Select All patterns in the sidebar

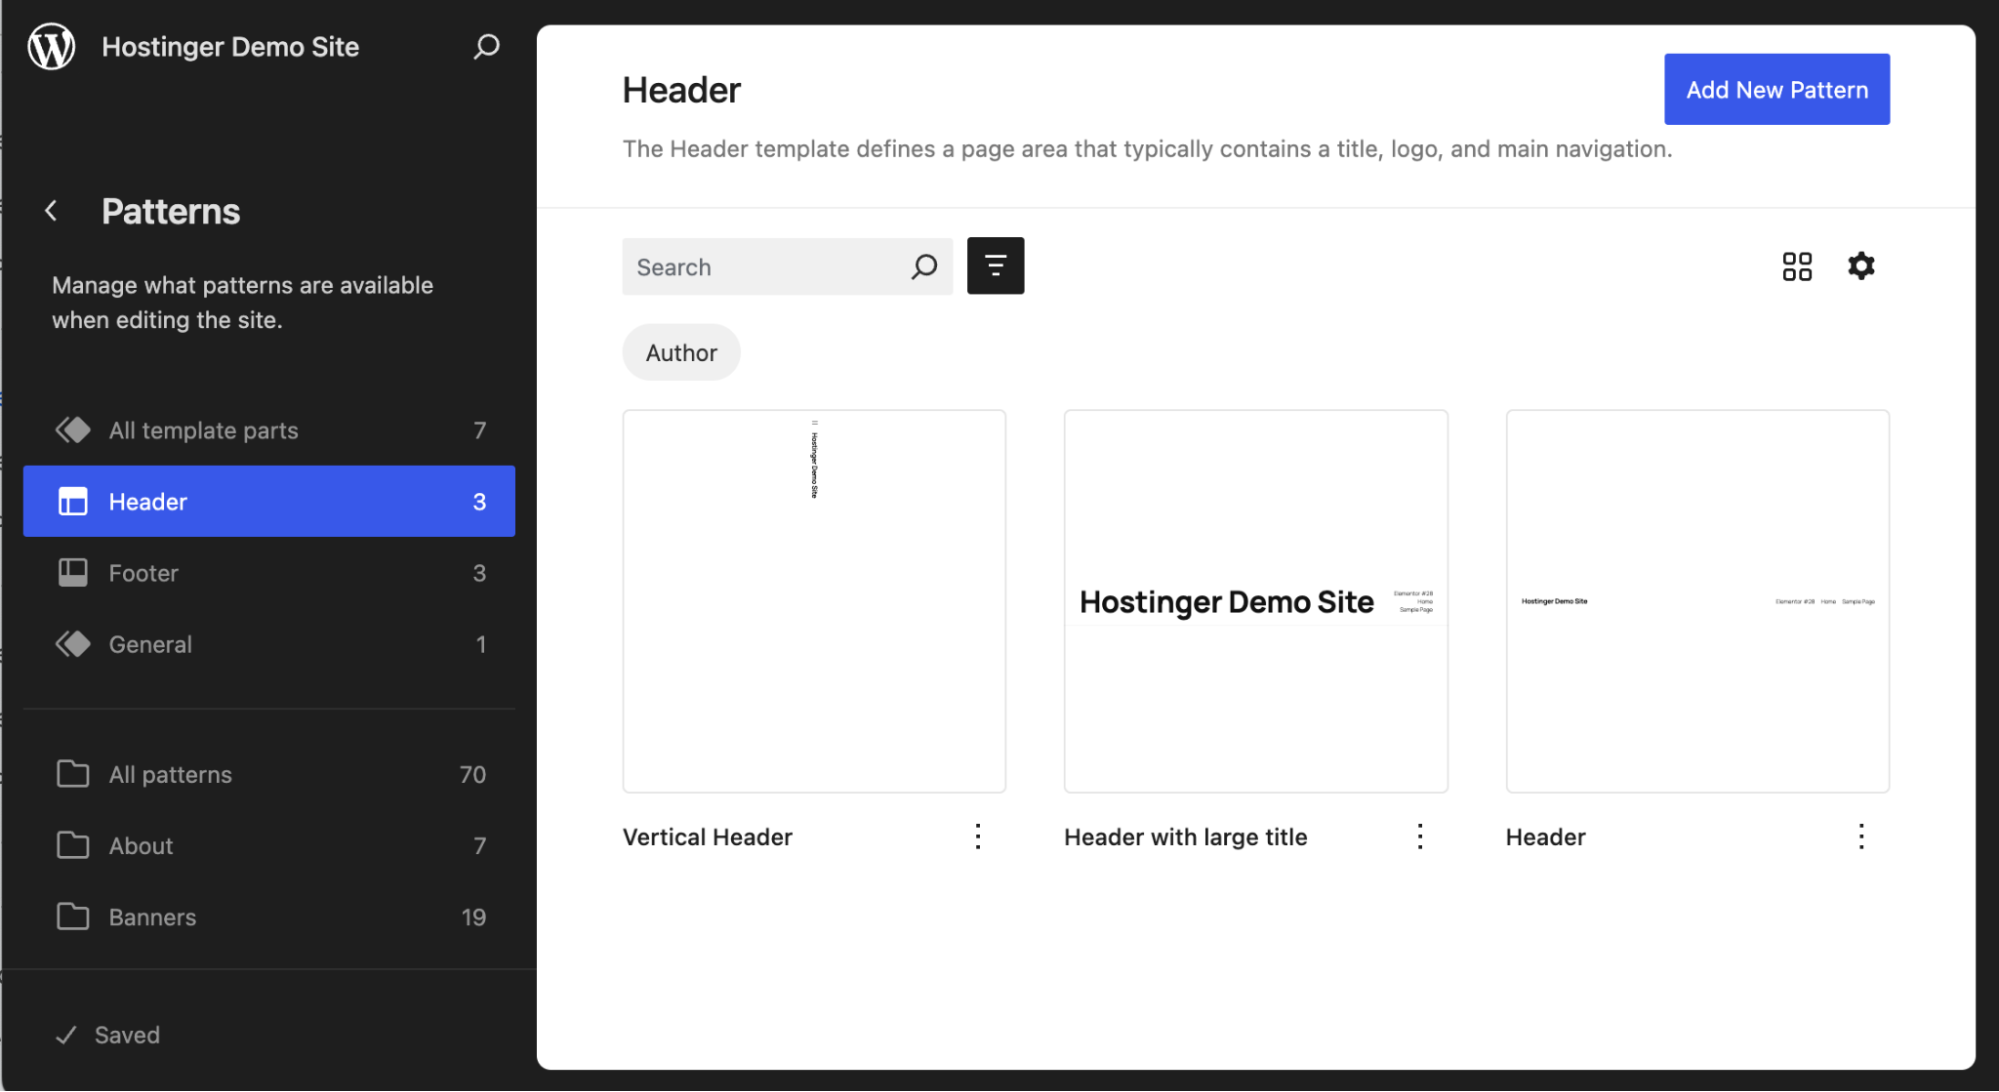pos(170,773)
